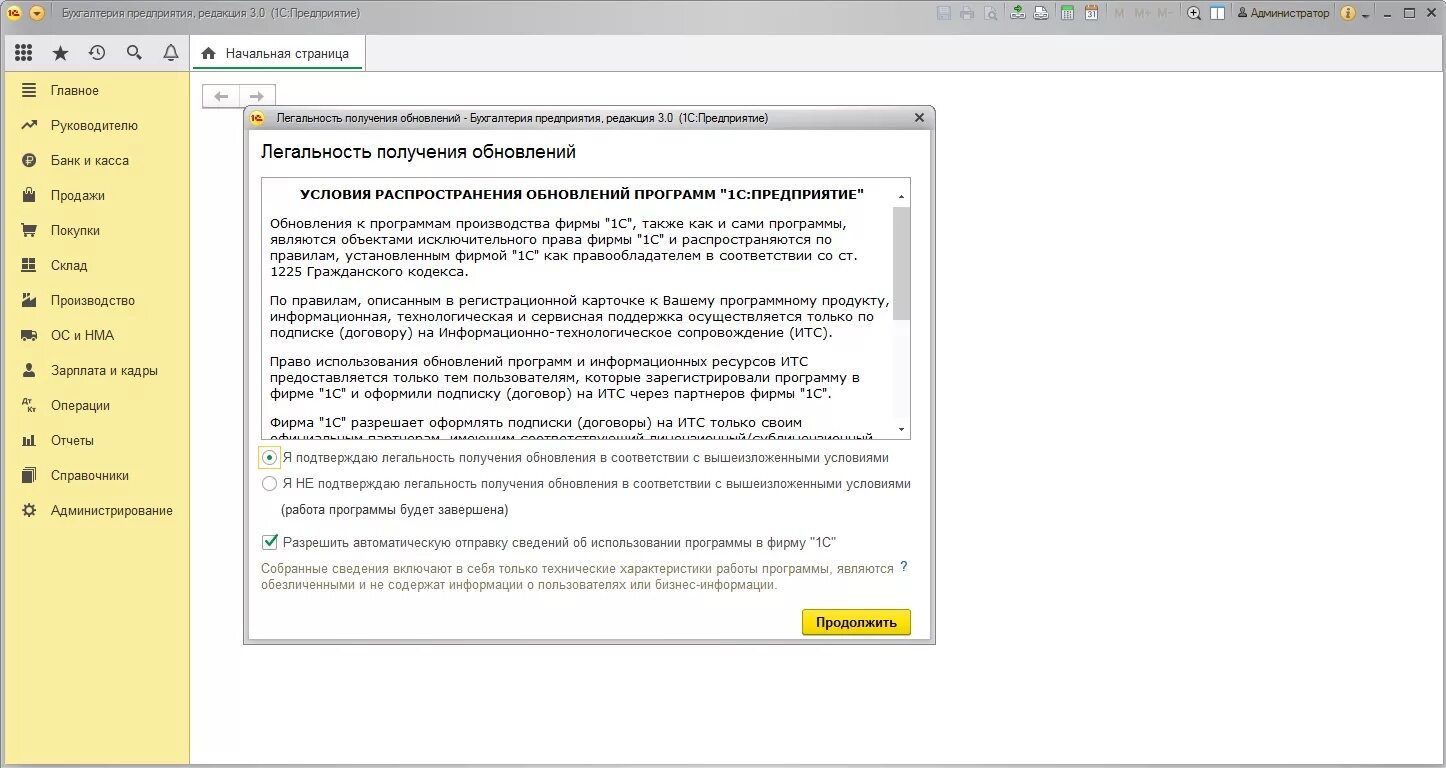Open the Calendar icon
1446x768 pixels.
tap(1091, 13)
